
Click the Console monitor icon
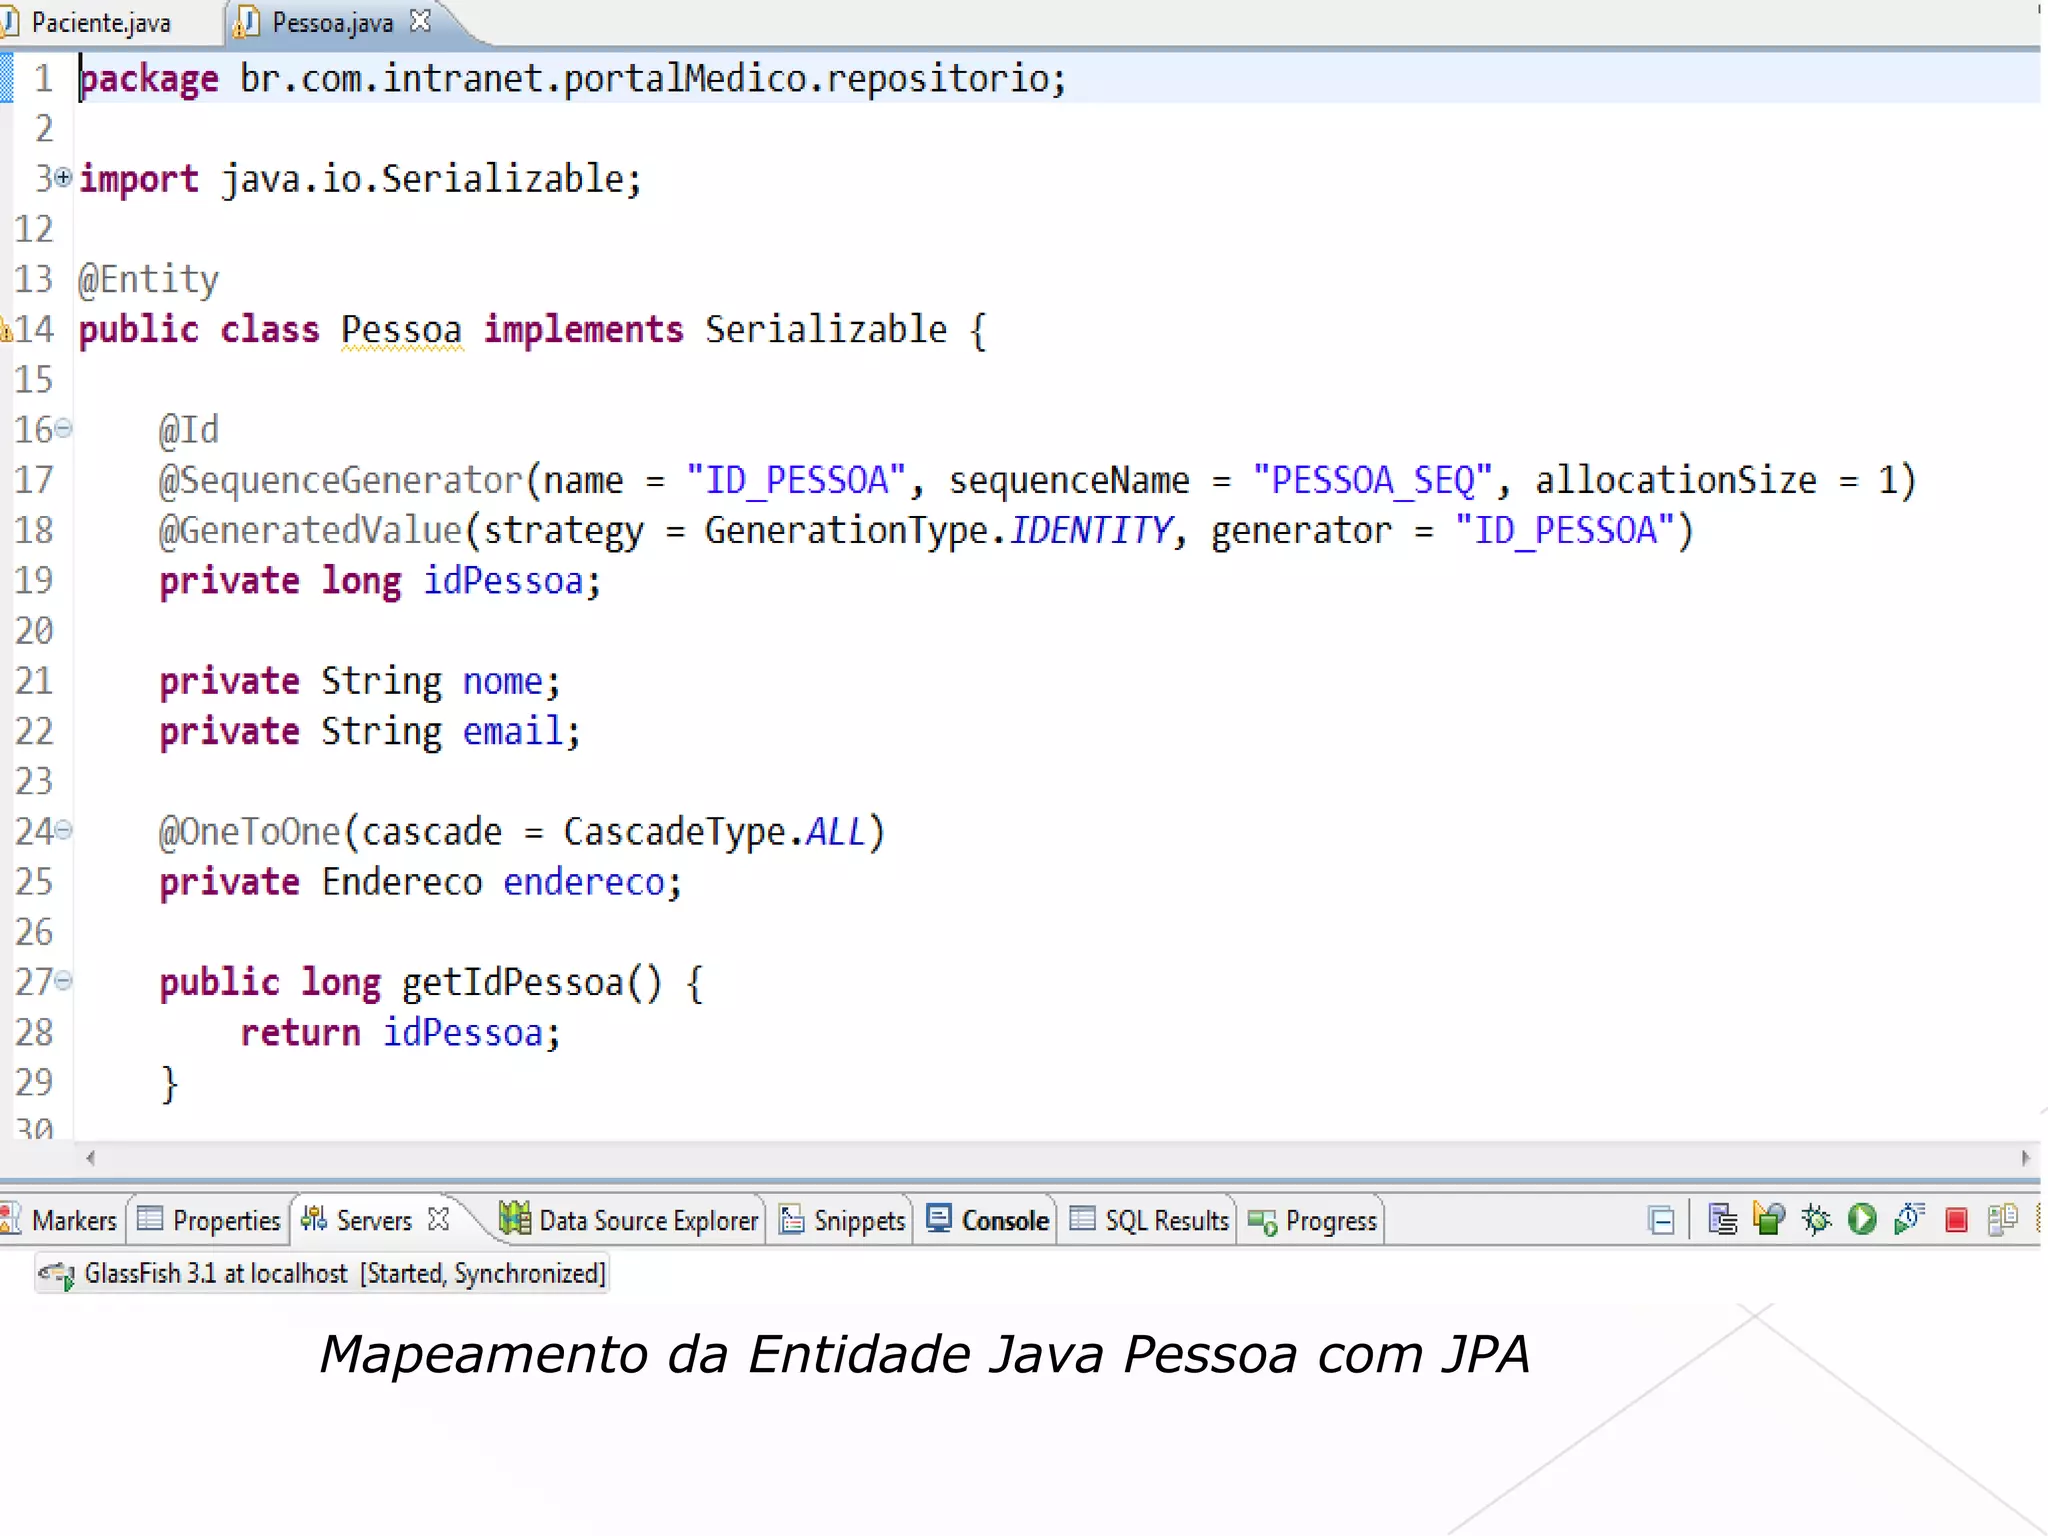938,1219
